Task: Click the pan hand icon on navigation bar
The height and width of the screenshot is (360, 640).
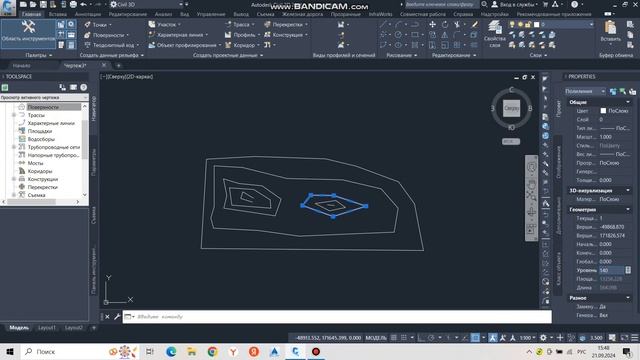Action: (531, 183)
